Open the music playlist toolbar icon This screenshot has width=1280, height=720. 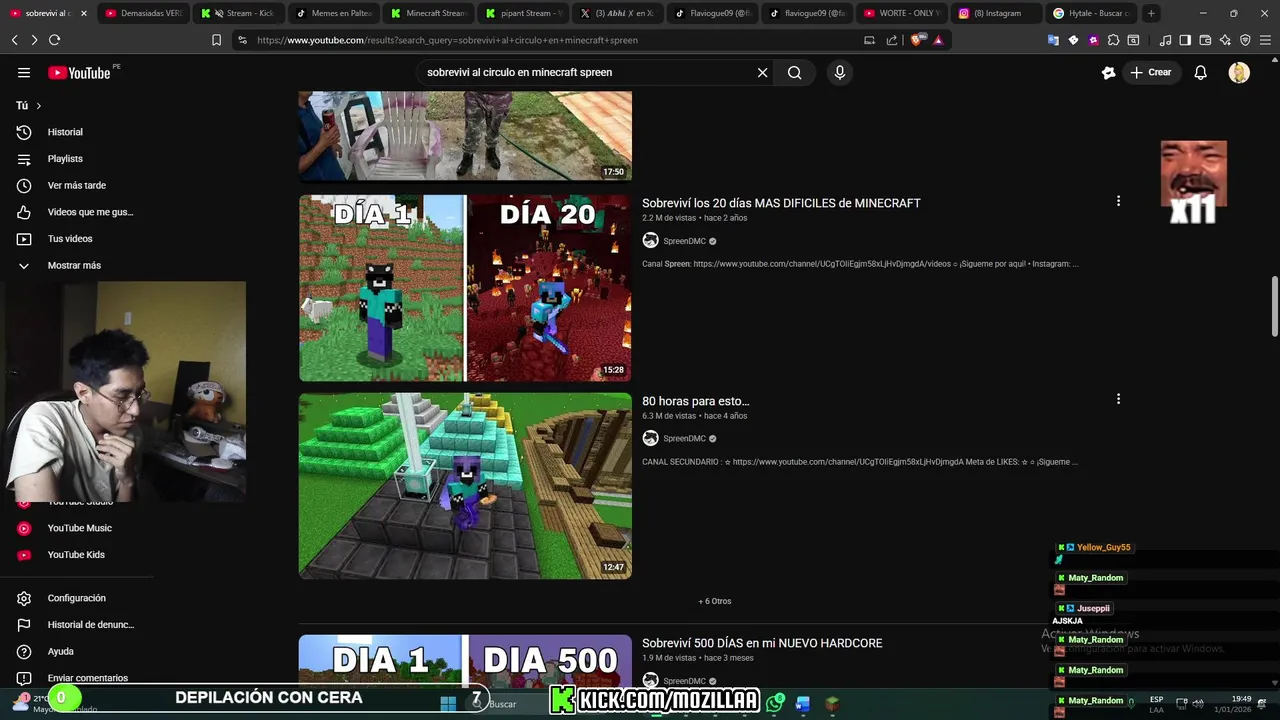(1165, 40)
